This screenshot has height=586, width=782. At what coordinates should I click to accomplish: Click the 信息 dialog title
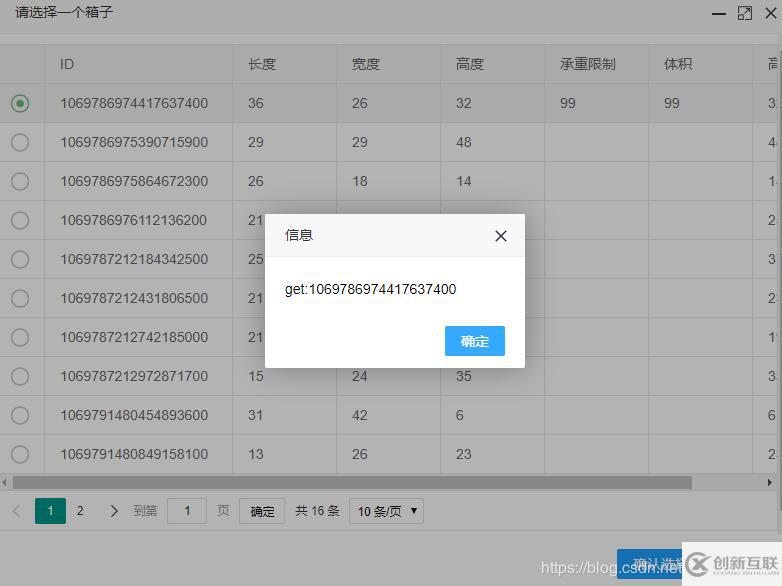coord(298,235)
